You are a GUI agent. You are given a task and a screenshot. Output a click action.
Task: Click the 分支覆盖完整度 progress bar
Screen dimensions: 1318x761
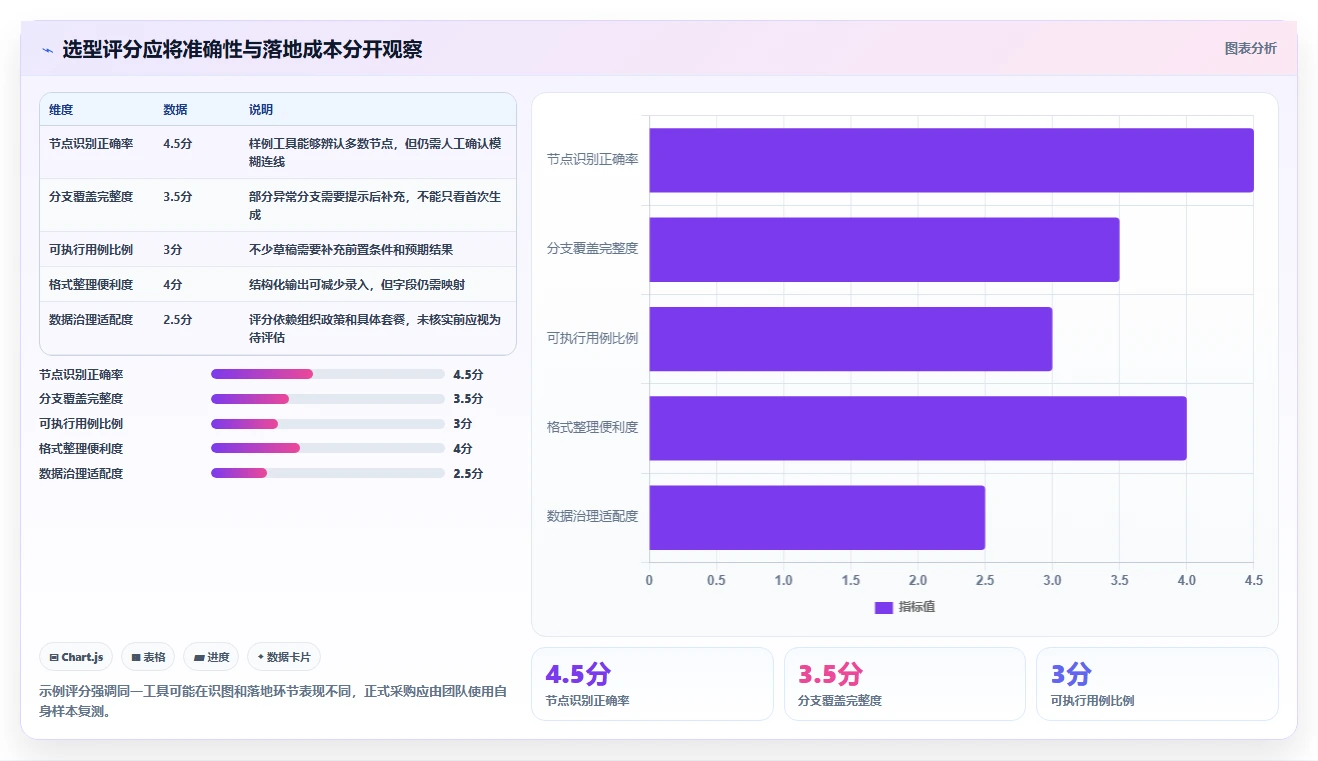coord(328,399)
